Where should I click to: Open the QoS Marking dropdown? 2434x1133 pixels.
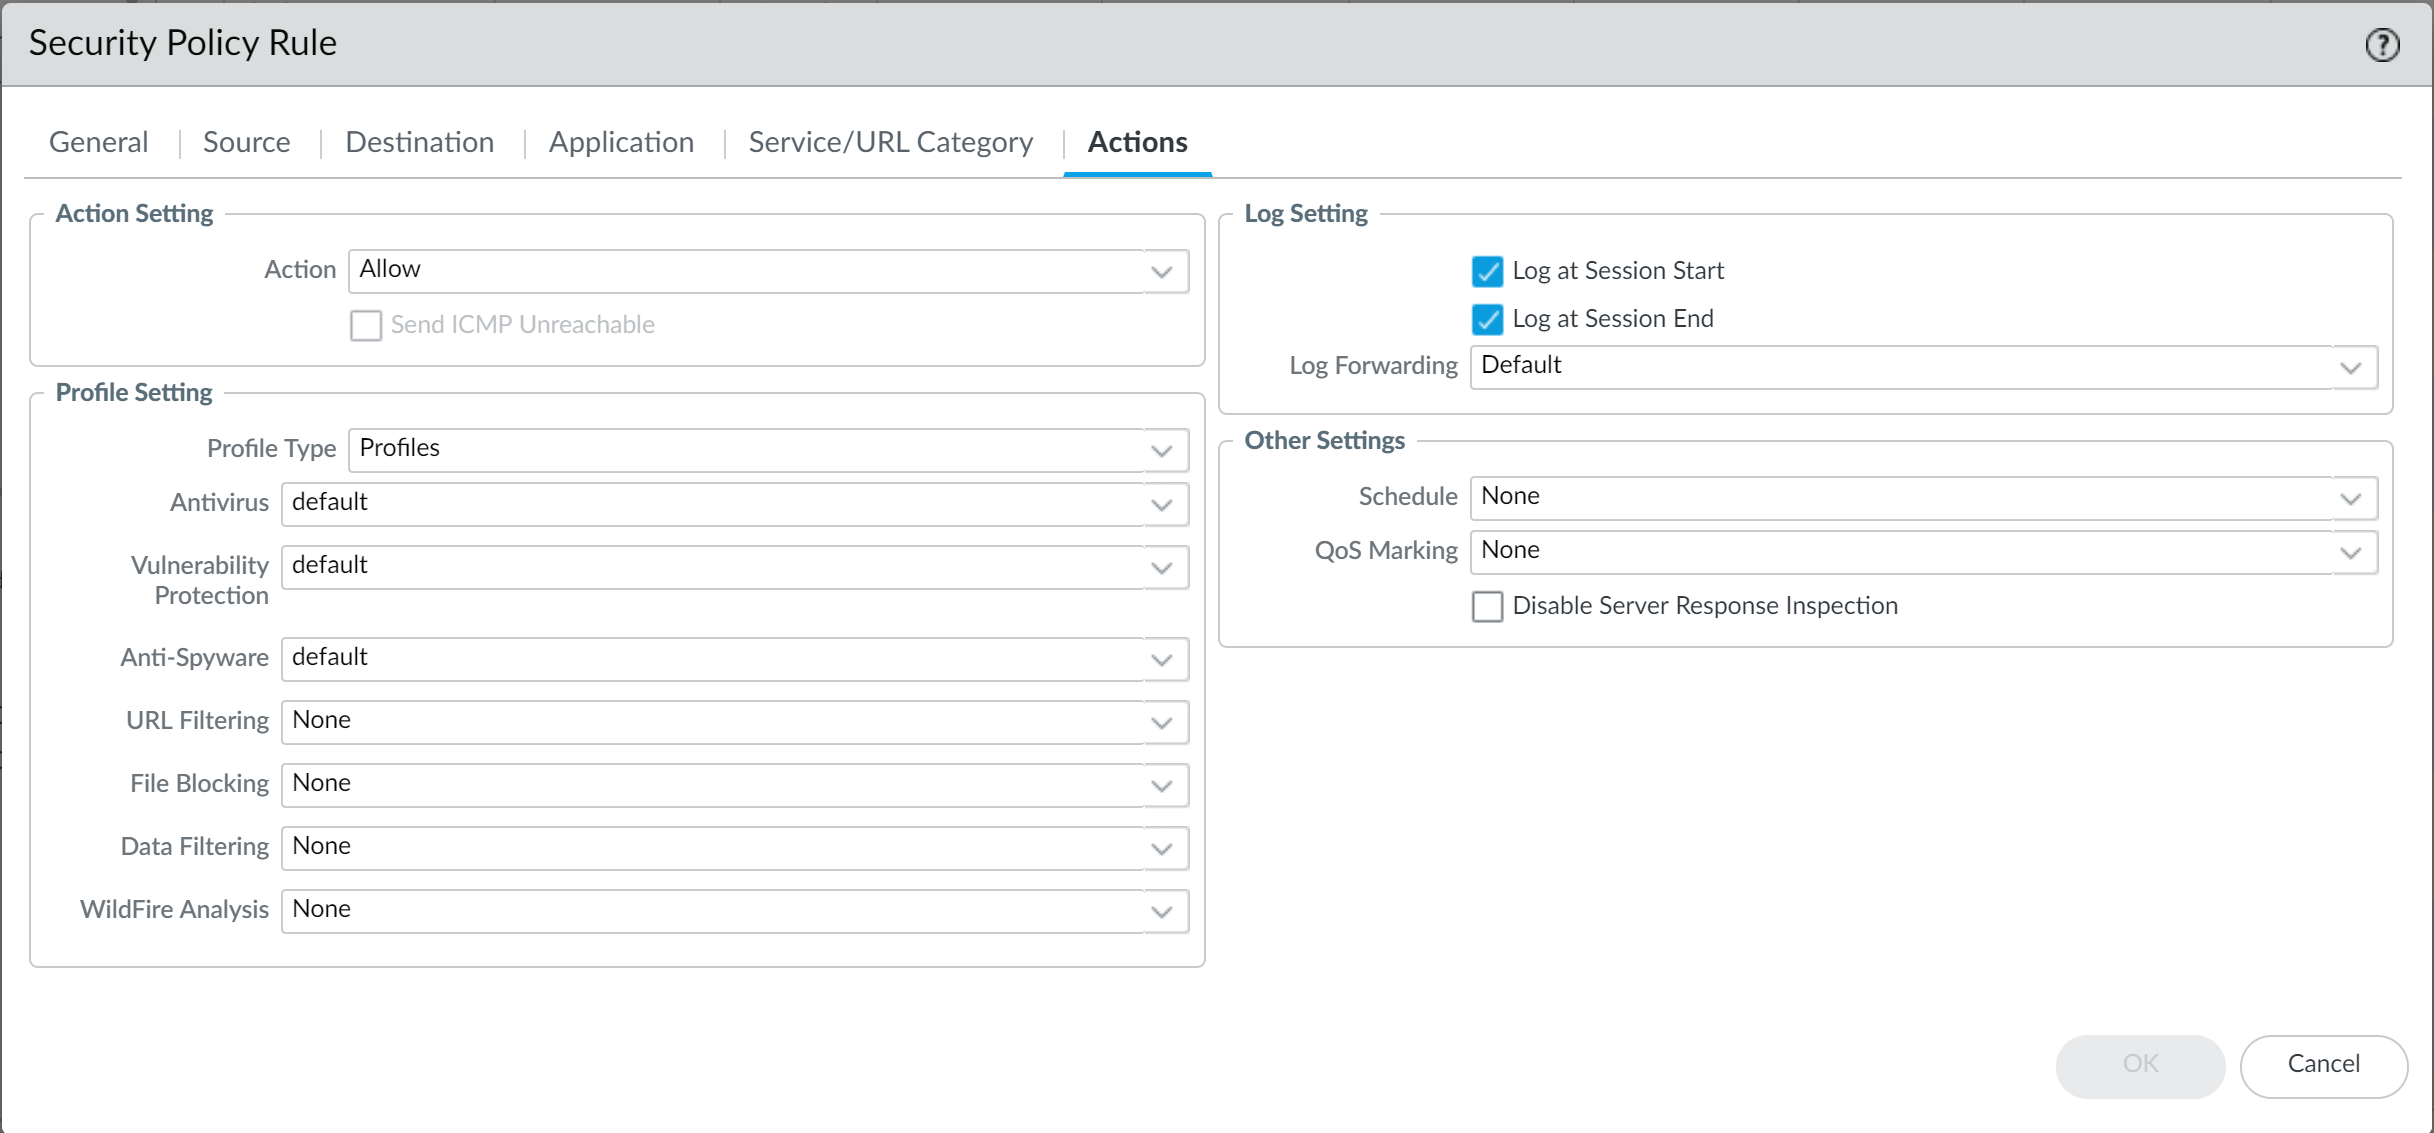pos(2350,552)
